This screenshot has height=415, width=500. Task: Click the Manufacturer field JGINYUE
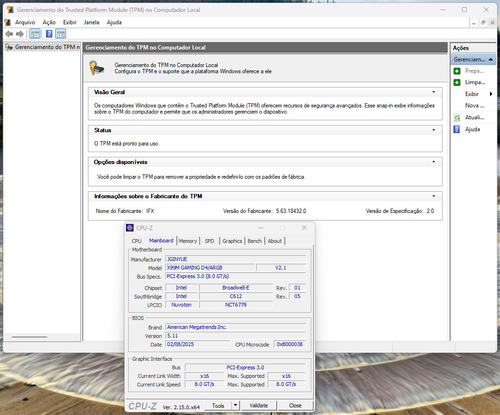(x=235, y=259)
